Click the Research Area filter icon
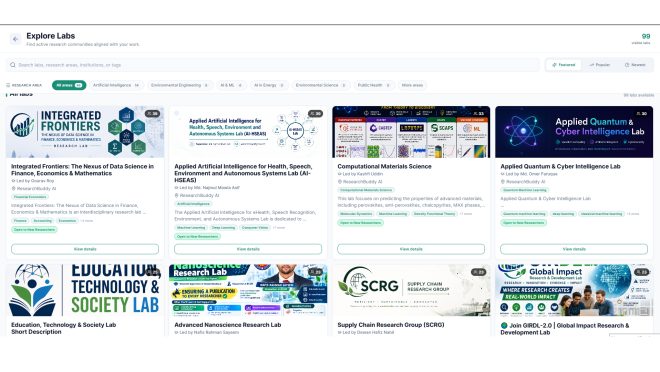Viewport: 660px width, 372px height. (8, 85)
